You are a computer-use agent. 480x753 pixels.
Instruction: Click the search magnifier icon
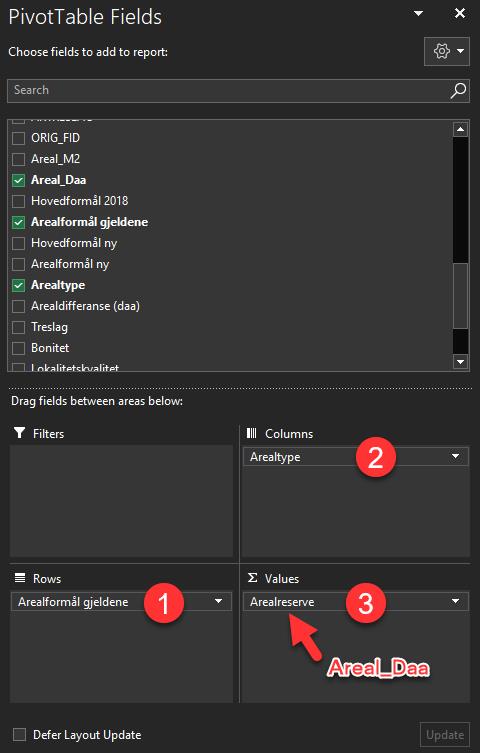coord(458,90)
